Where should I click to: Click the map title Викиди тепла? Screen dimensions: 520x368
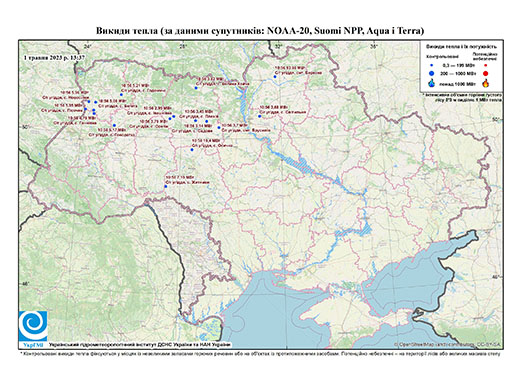260,31
